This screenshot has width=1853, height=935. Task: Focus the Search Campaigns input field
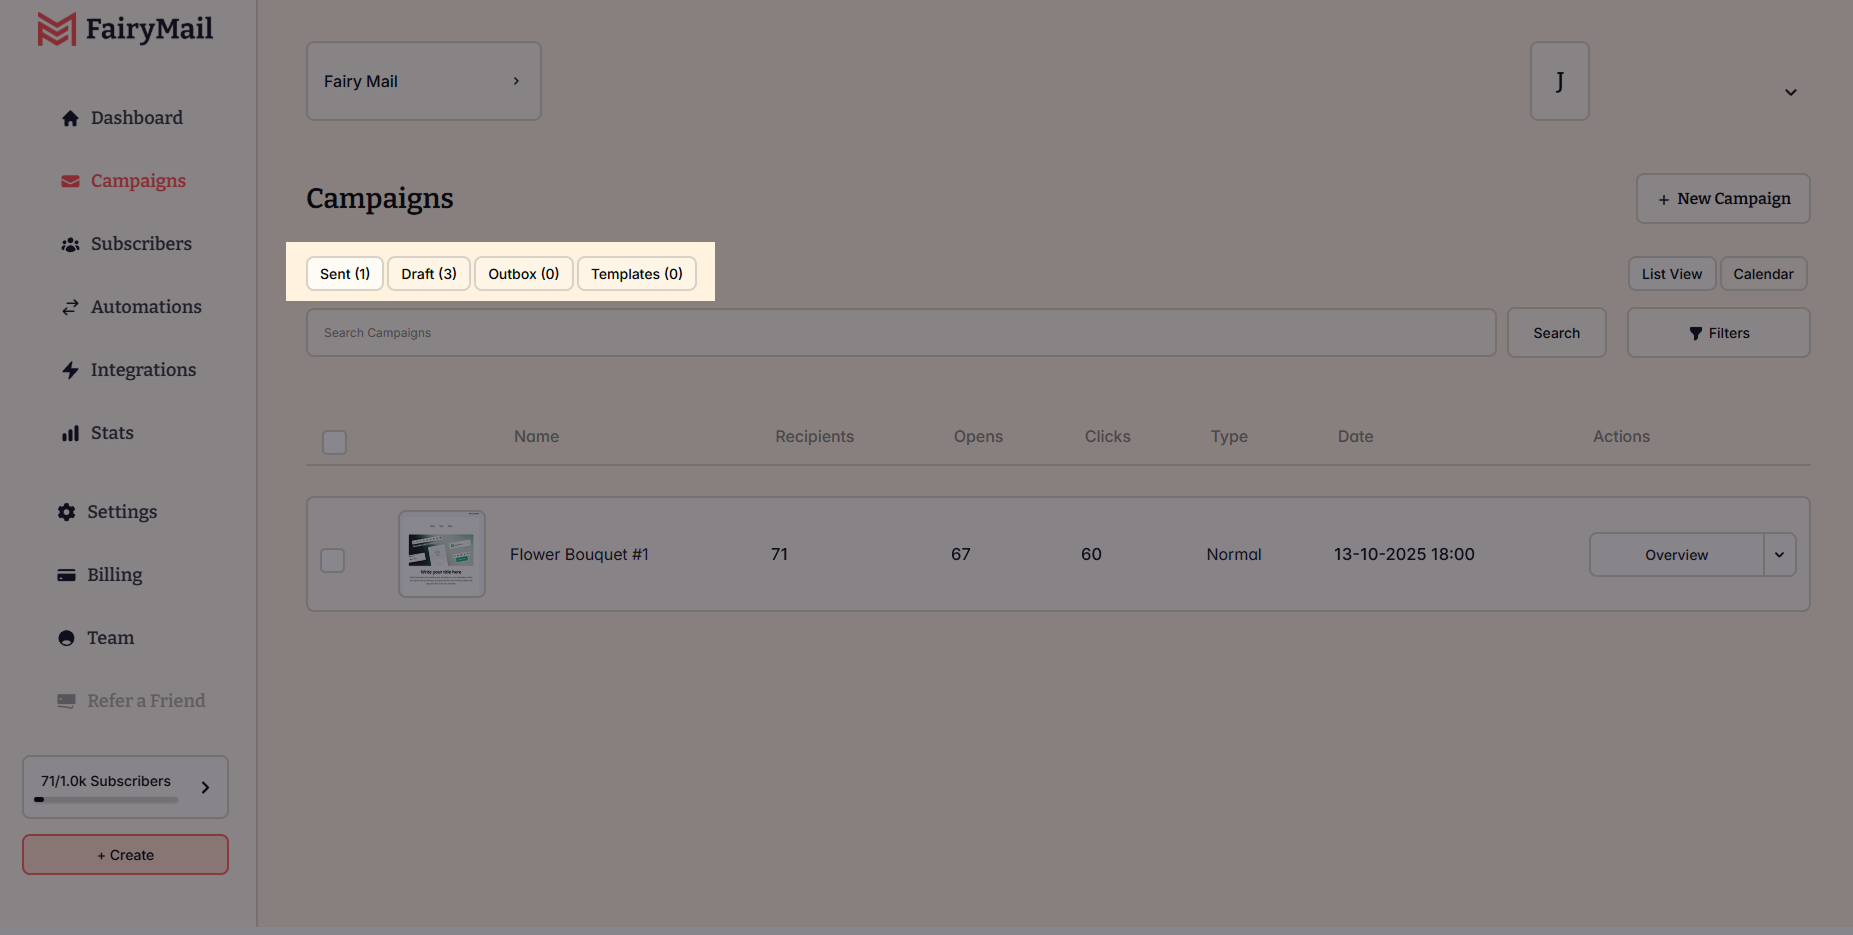[x=900, y=333]
